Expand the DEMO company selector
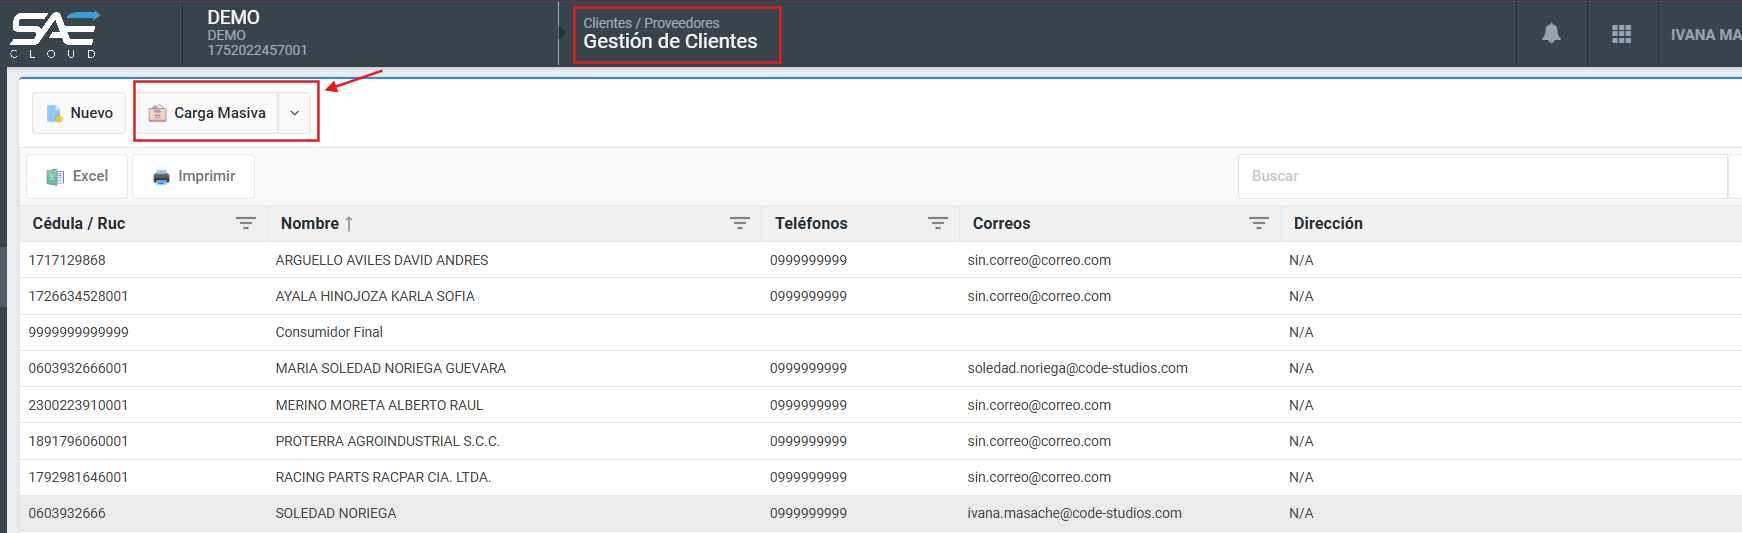Viewport: 1742px width, 533px height. click(x=256, y=33)
